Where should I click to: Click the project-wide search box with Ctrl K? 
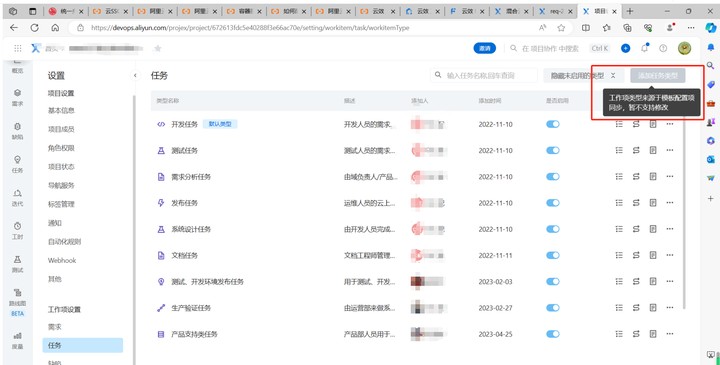coord(559,48)
